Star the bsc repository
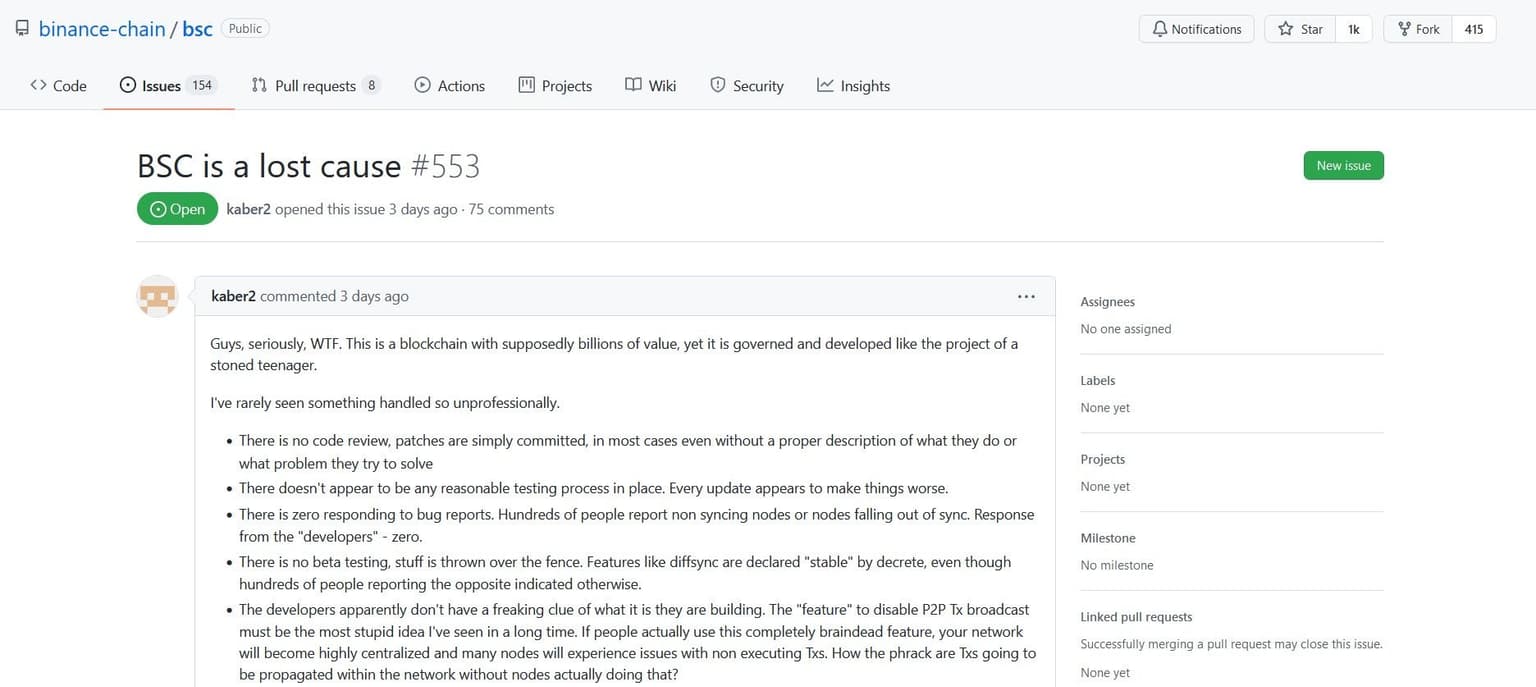 click(1300, 29)
